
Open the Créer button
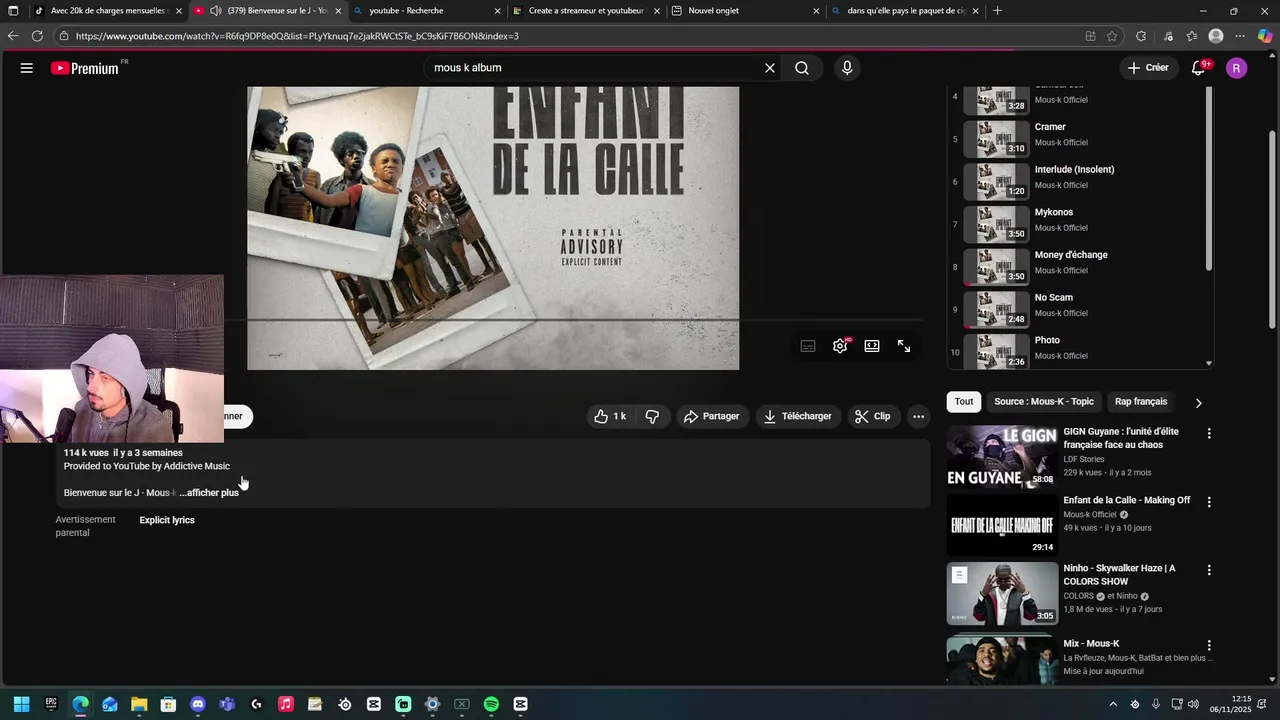tap(1148, 68)
